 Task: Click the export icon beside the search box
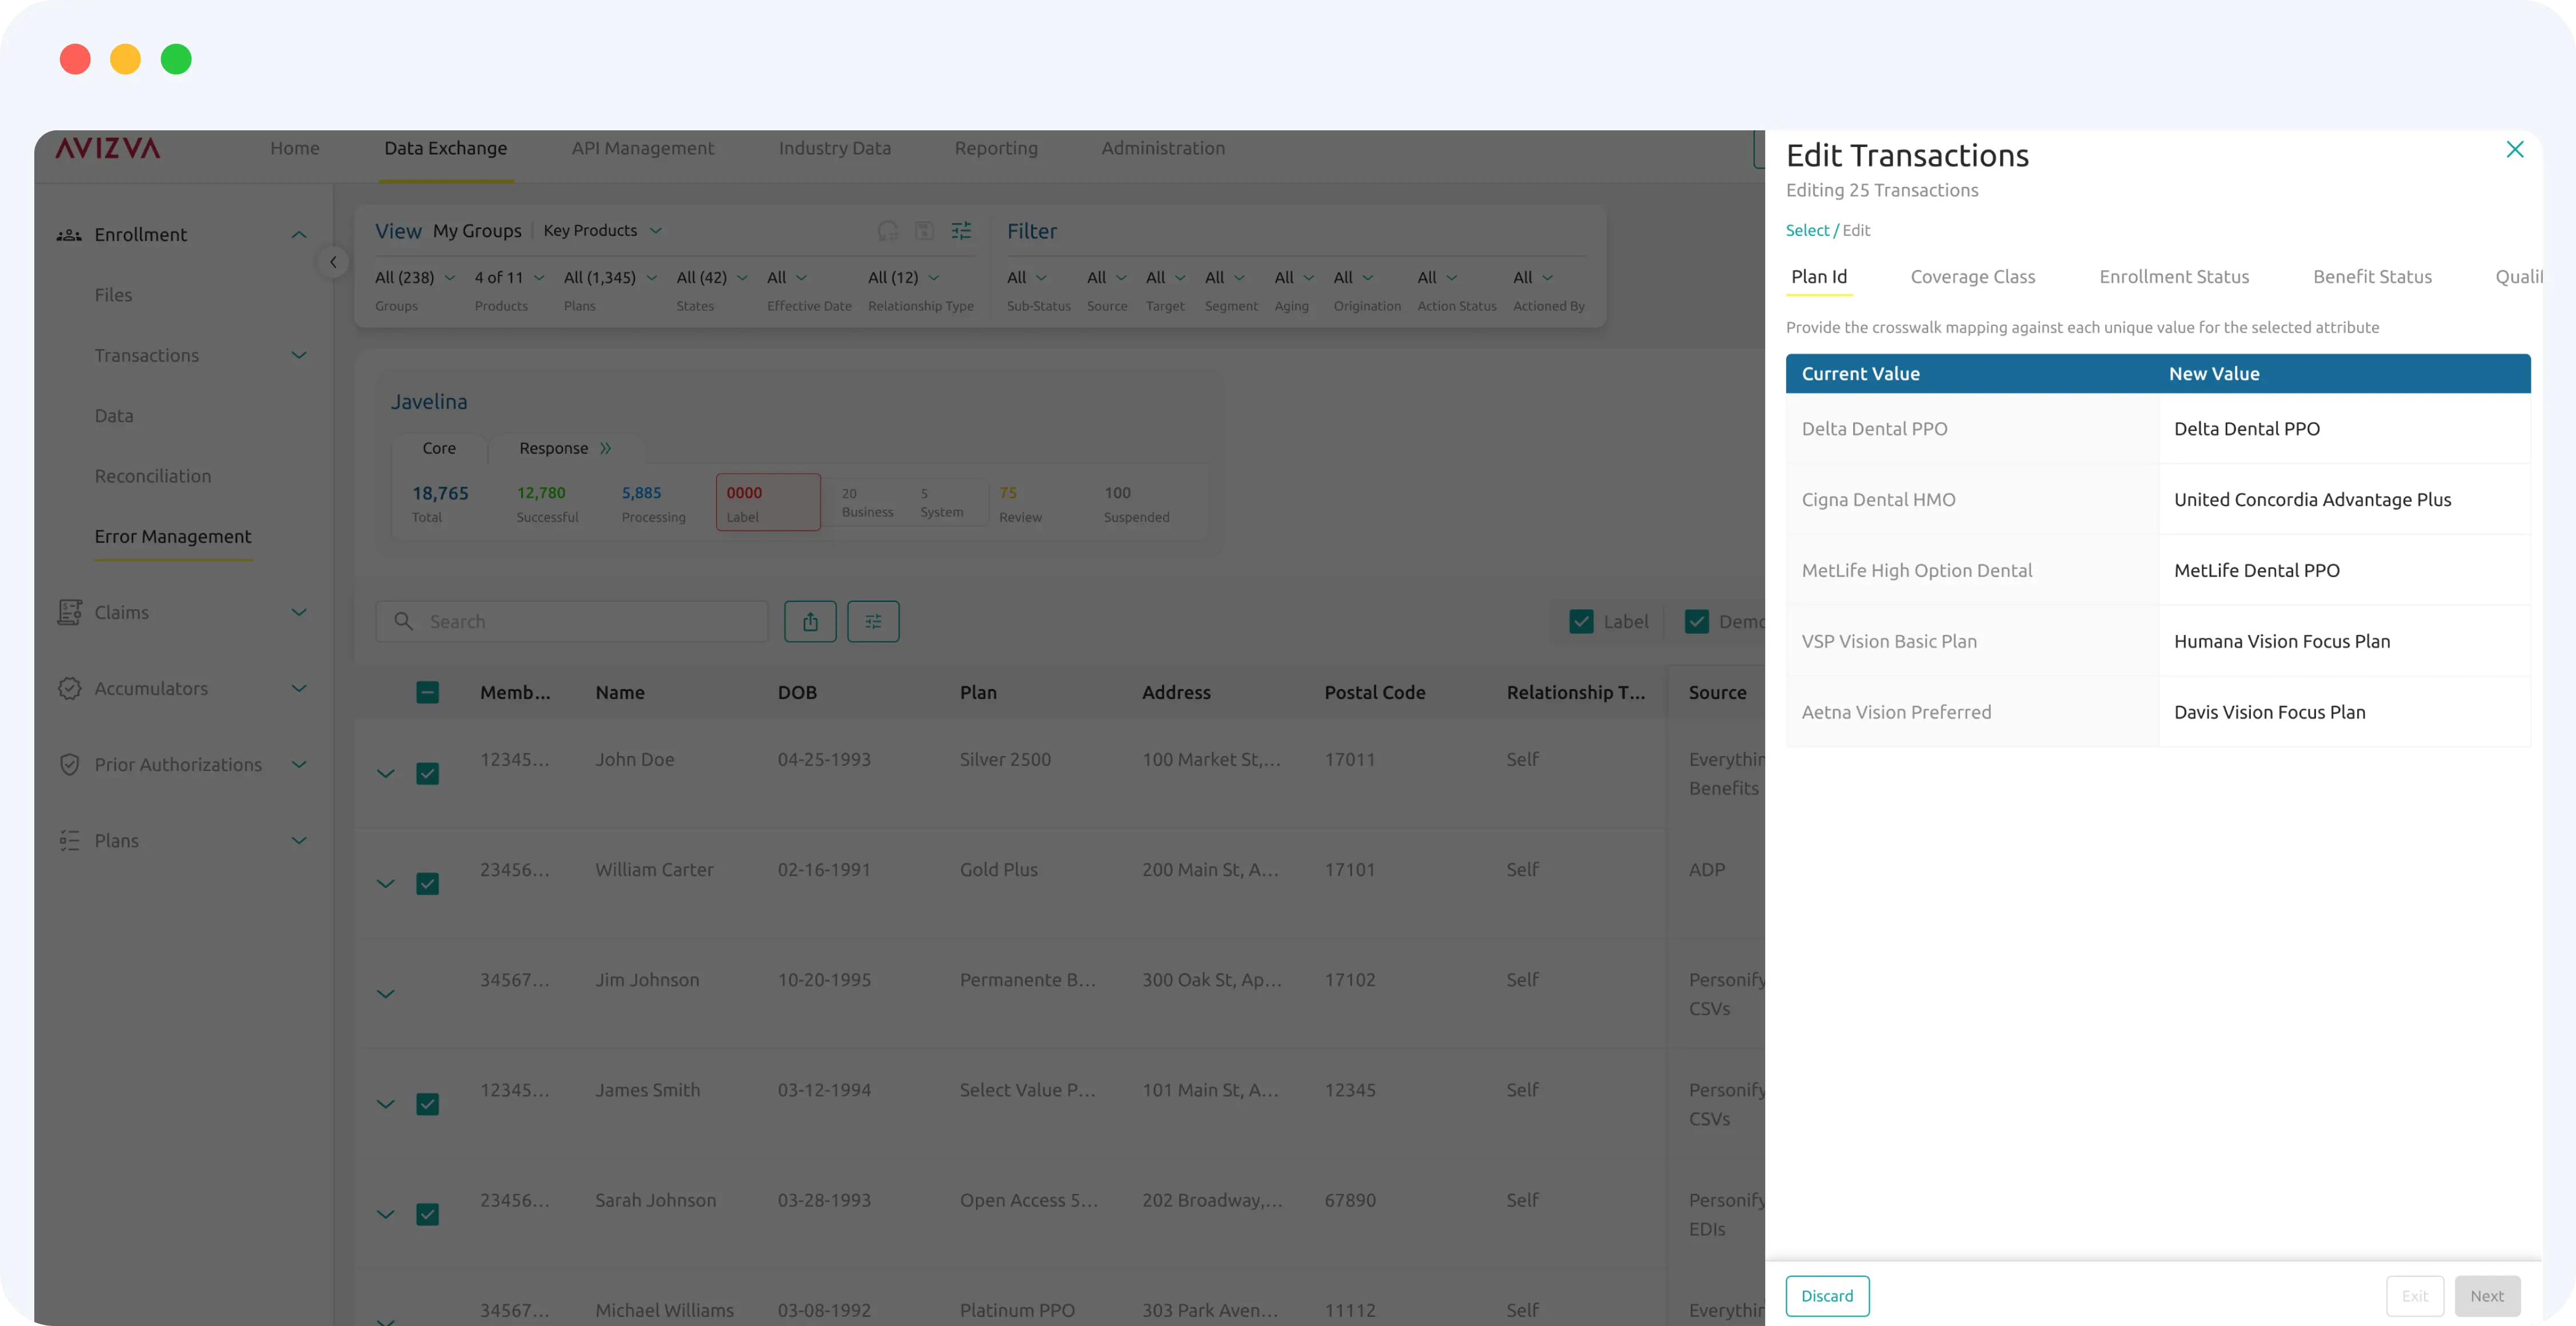(810, 622)
